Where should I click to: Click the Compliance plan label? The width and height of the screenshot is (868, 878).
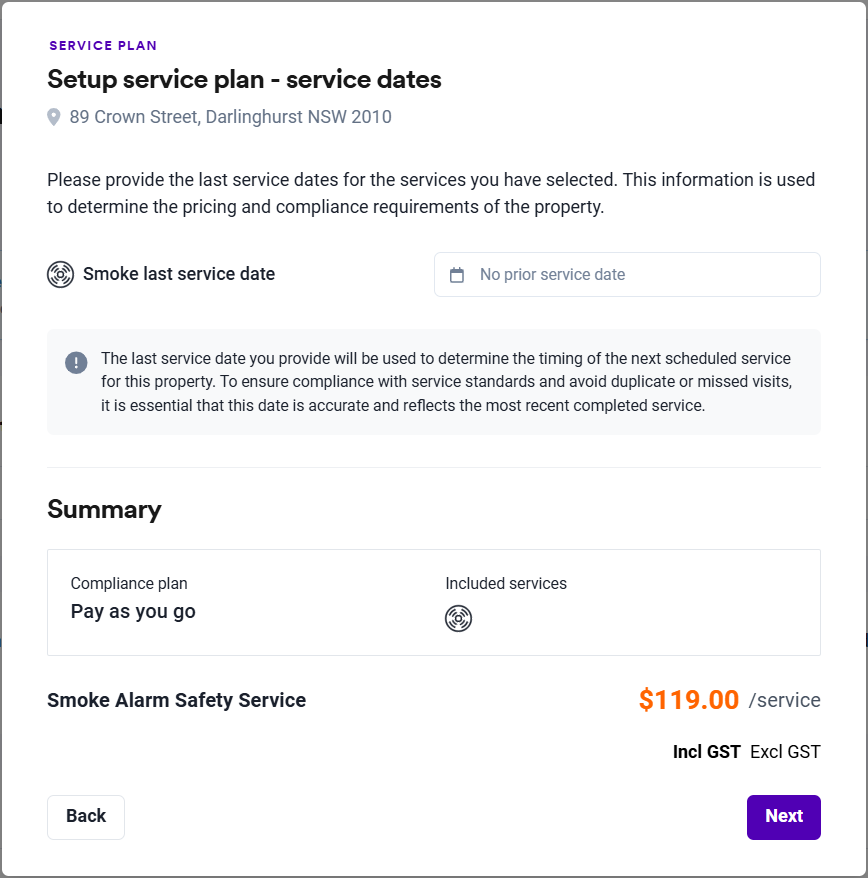click(x=129, y=583)
